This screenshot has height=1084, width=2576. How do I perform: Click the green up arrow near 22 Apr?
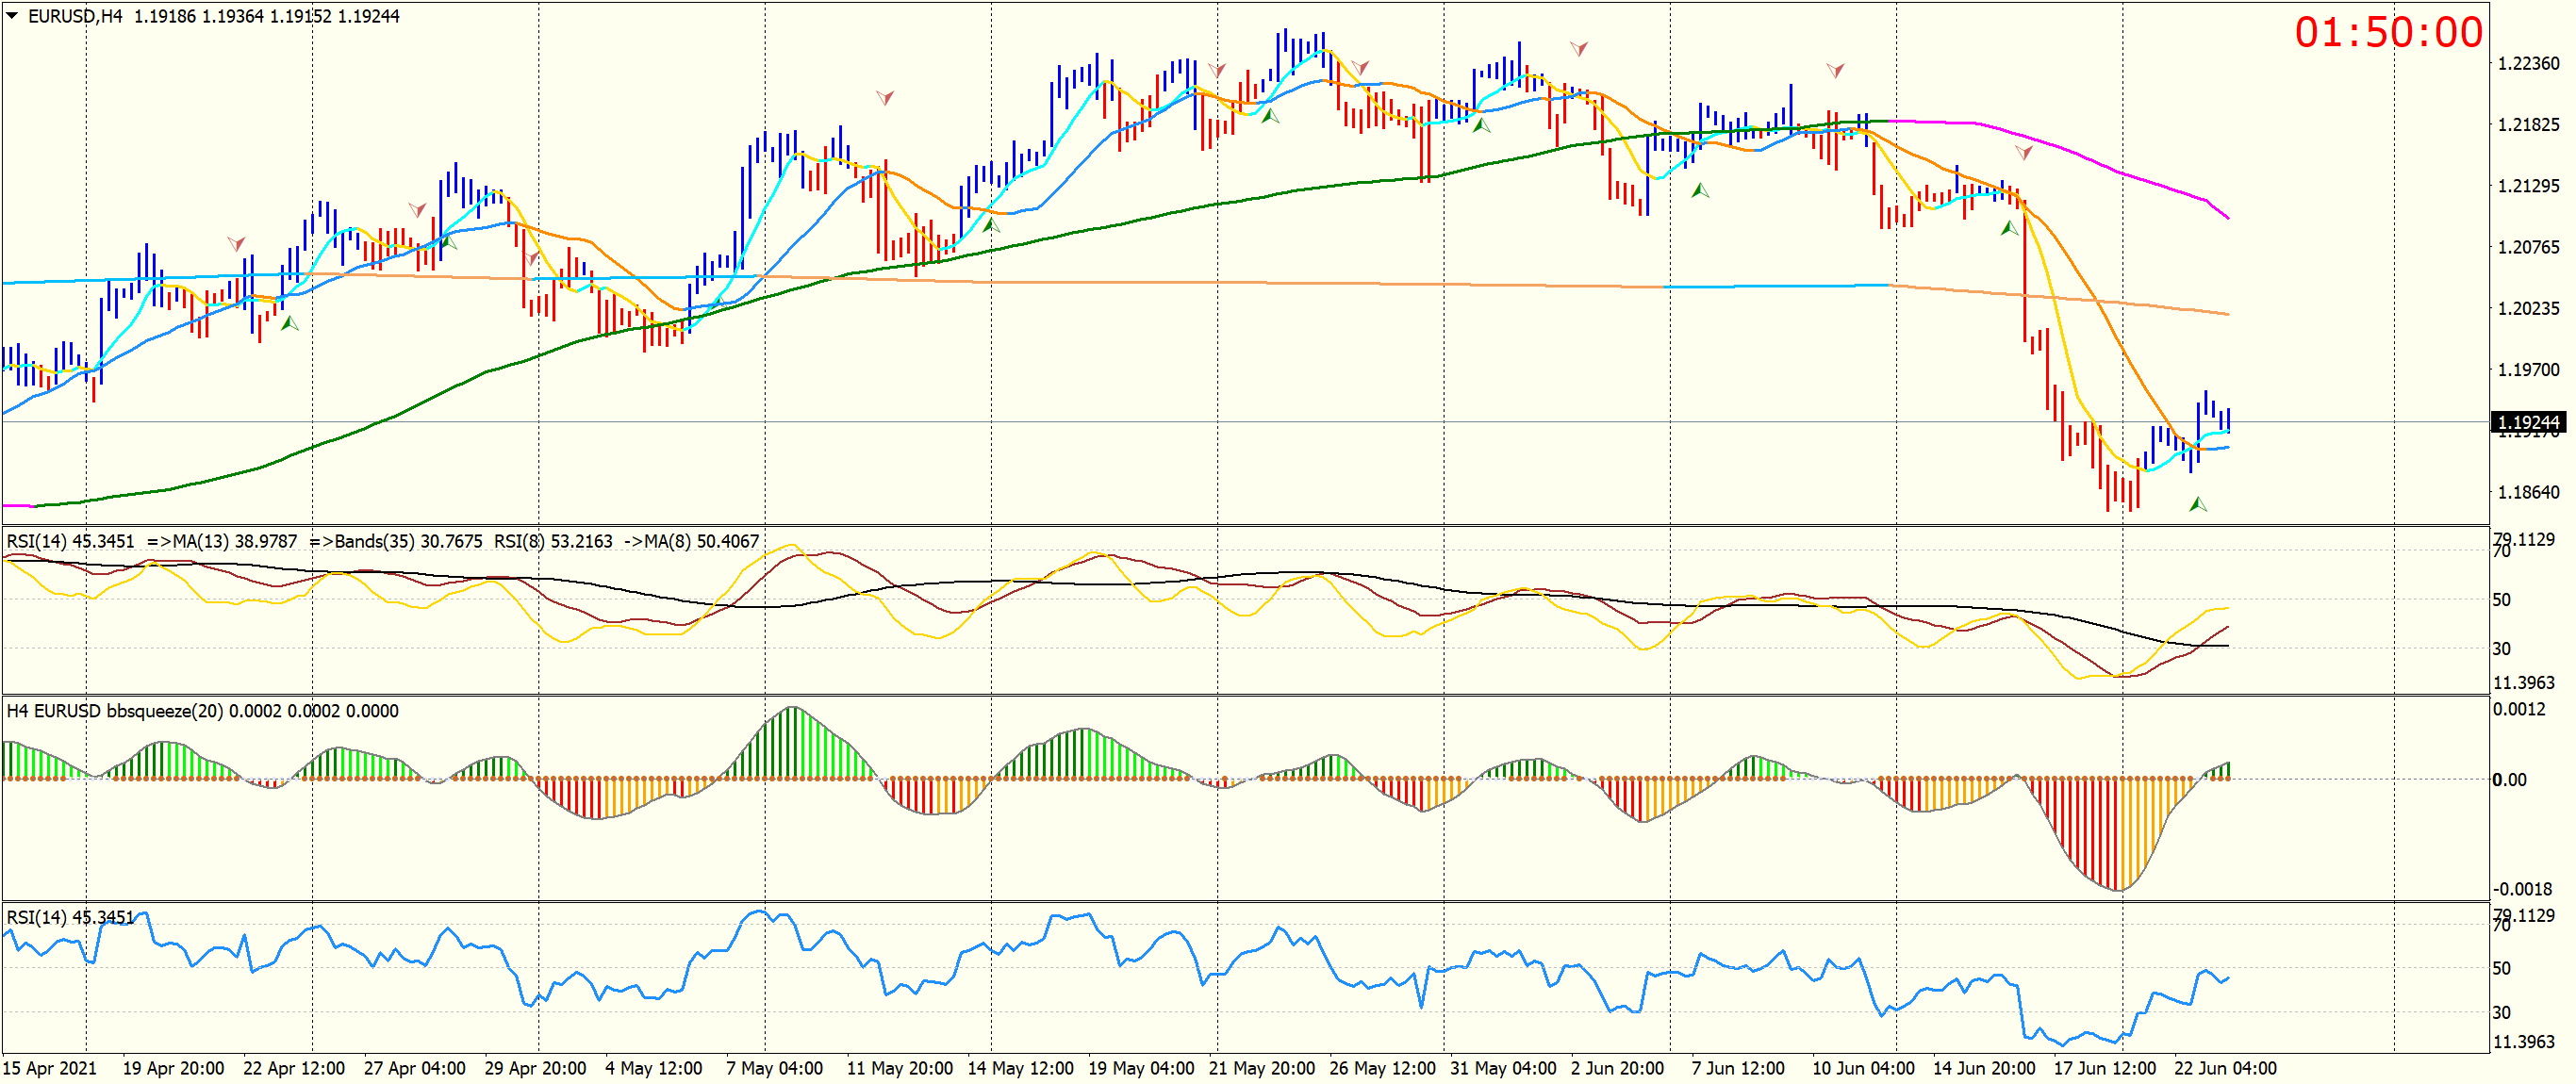290,324
